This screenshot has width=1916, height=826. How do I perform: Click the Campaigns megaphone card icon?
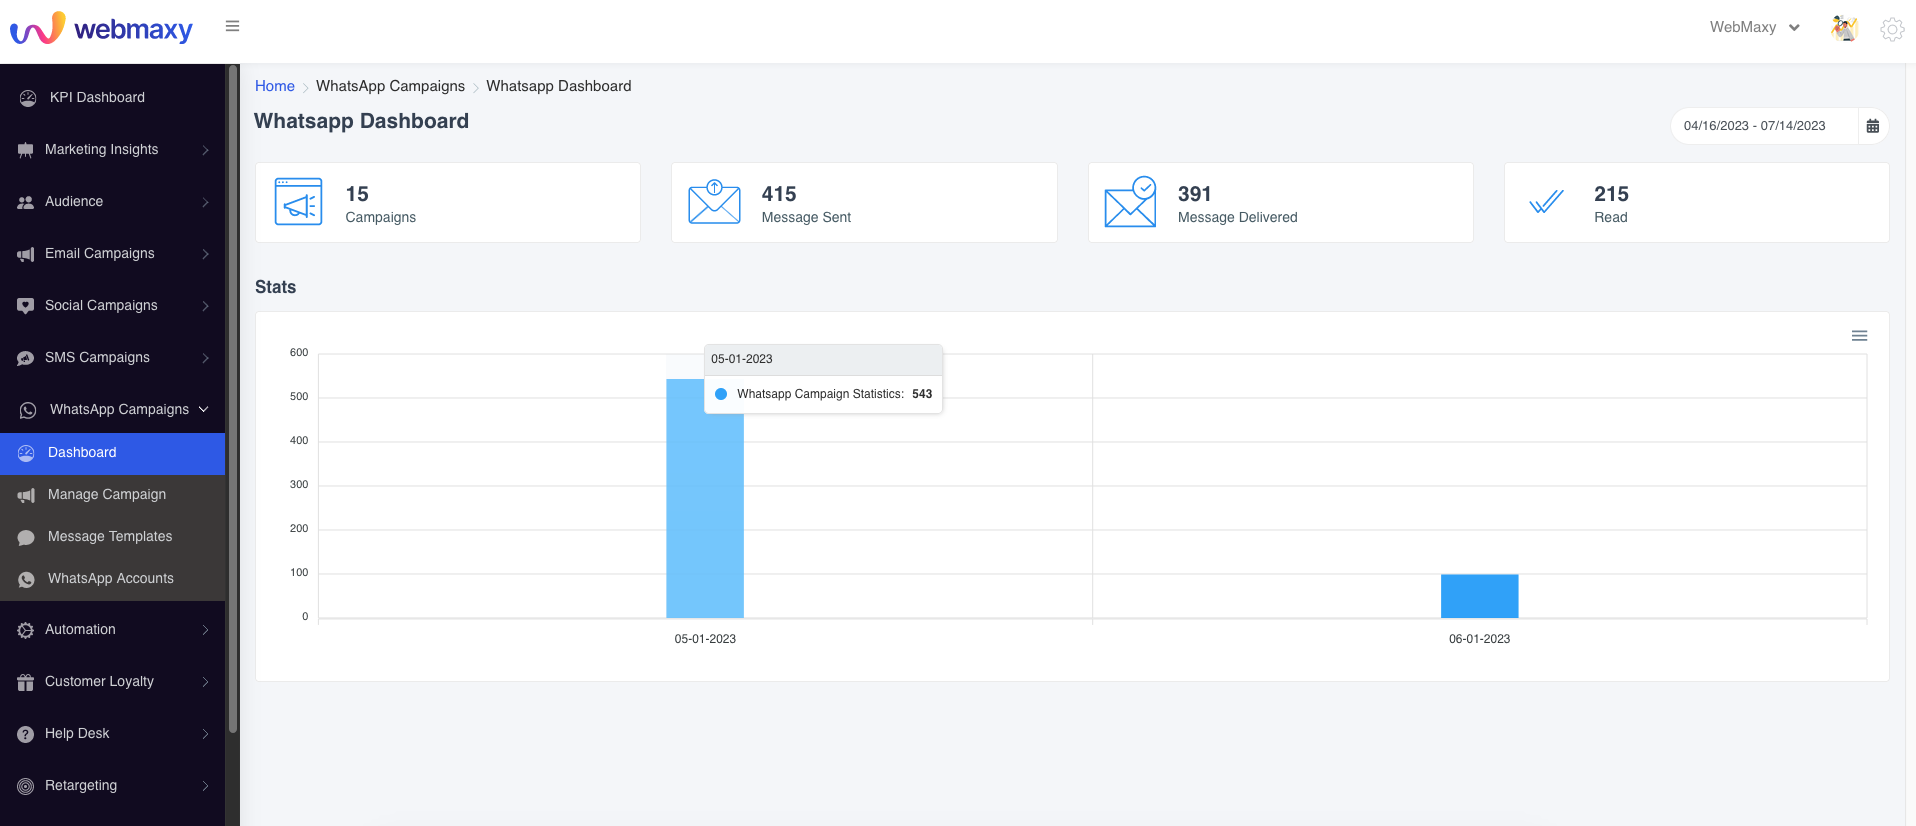(298, 202)
